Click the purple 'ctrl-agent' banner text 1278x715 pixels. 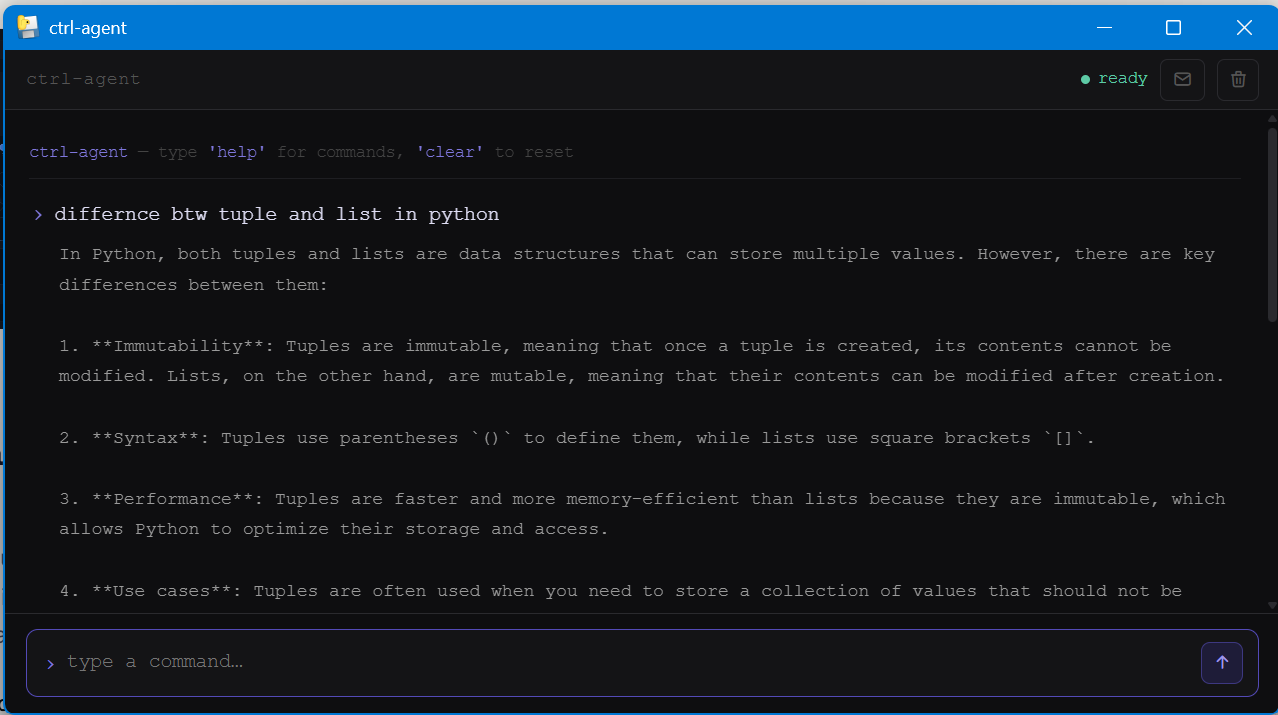tap(79, 152)
